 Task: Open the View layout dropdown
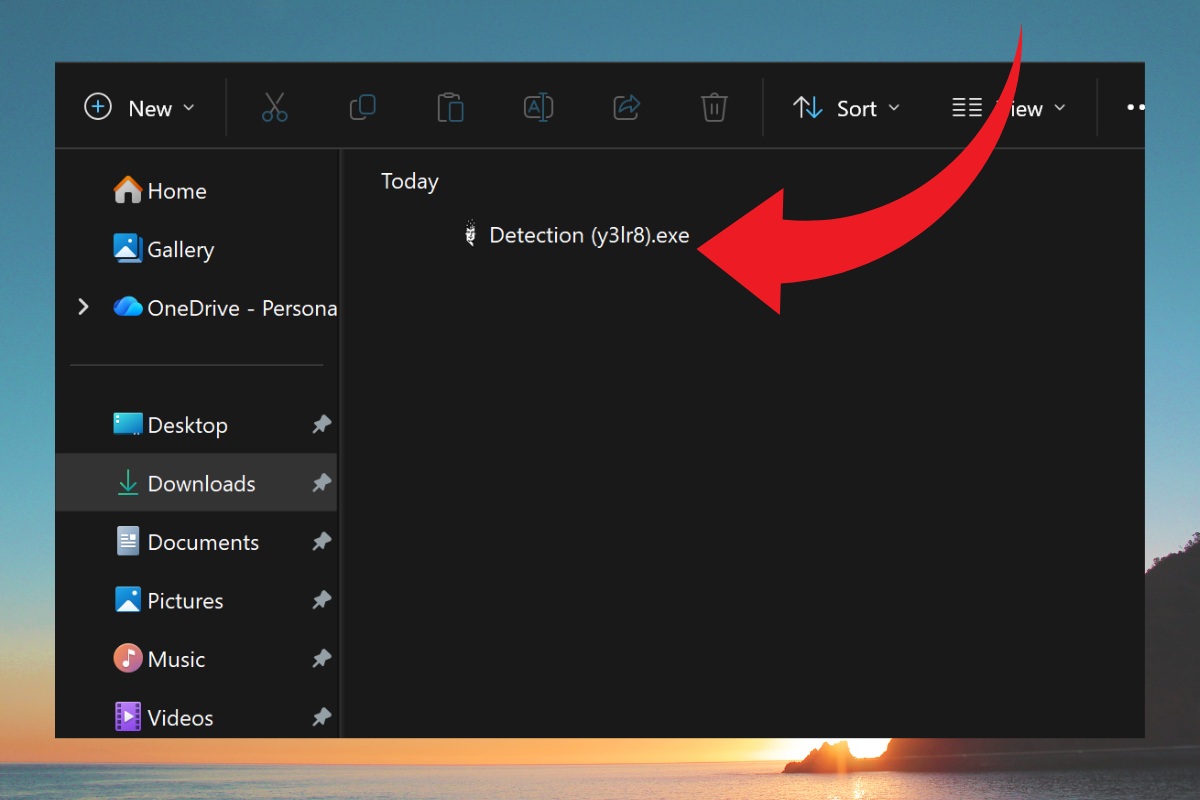click(1008, 108)
